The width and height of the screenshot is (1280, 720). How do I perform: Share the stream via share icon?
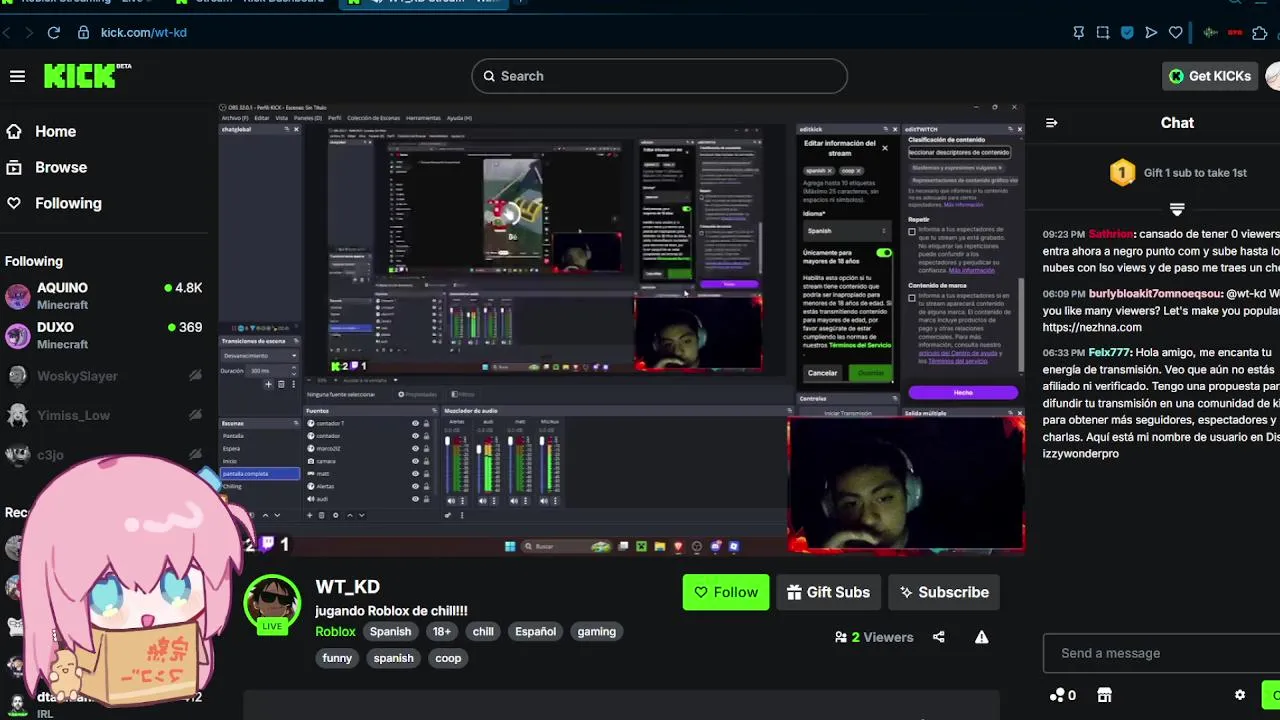[938, 637]
